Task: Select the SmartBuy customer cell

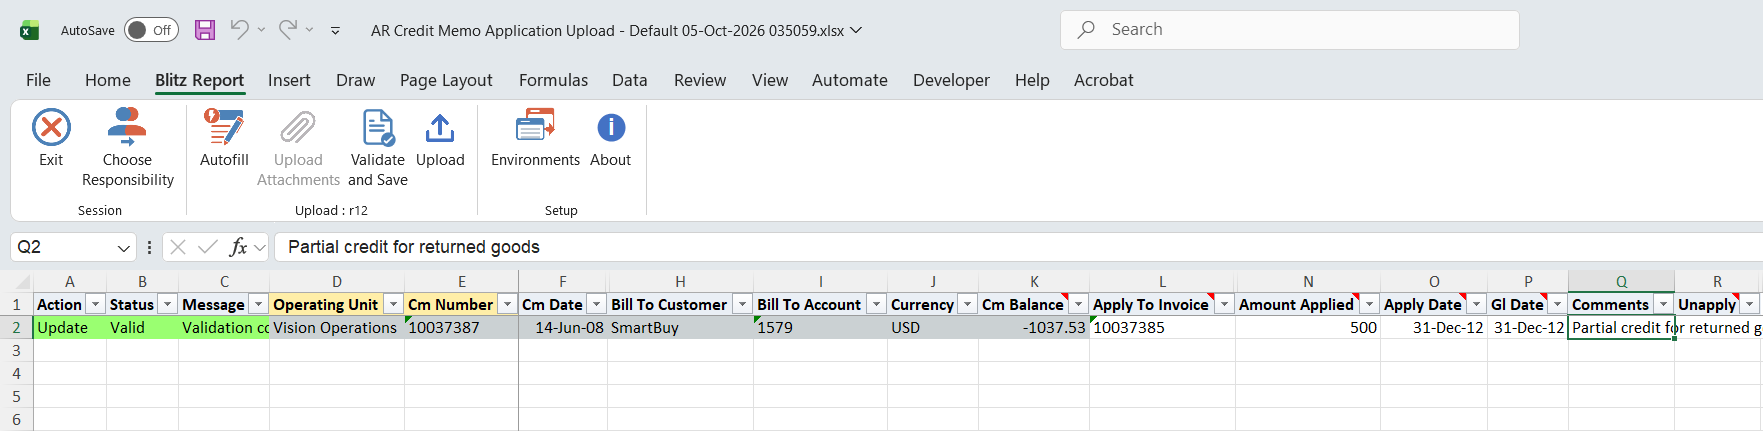Action: pyautogui.click(x=680, y=327)
